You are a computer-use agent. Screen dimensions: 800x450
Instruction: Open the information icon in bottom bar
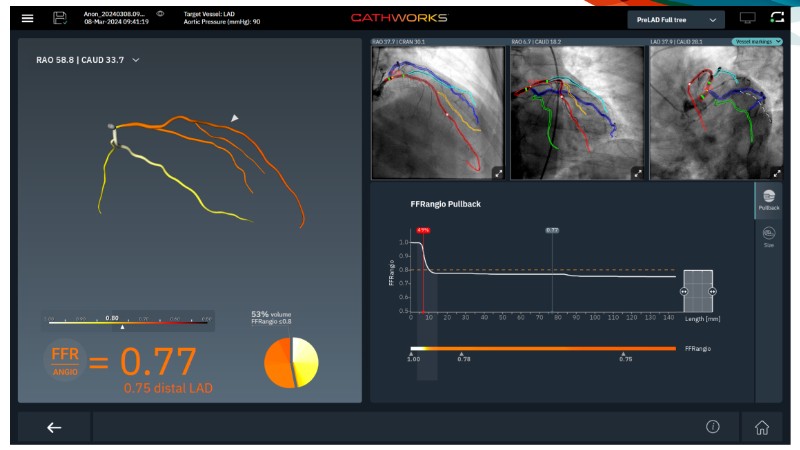[713, 427]
